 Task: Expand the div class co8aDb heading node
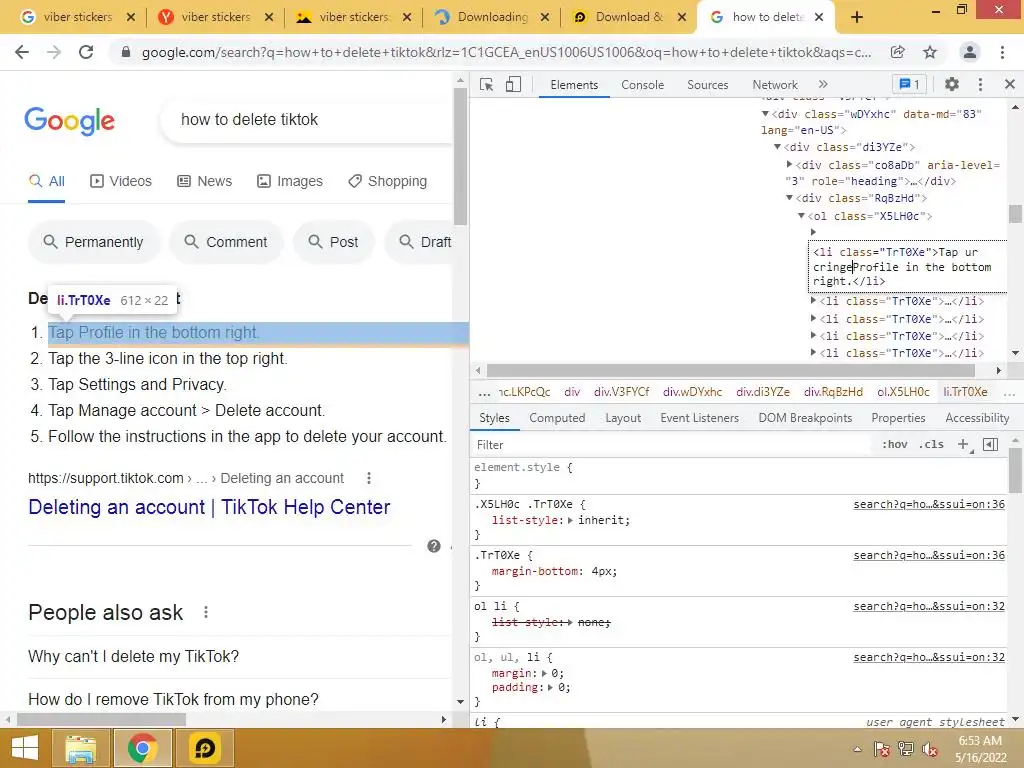[x=789, y=165]
